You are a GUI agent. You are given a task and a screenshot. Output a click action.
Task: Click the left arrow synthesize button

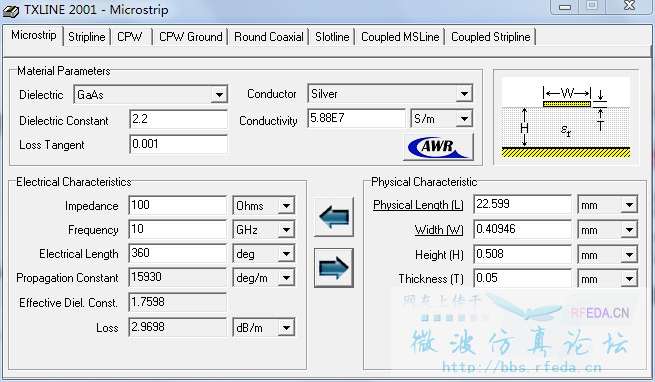[x=334, y=217]
